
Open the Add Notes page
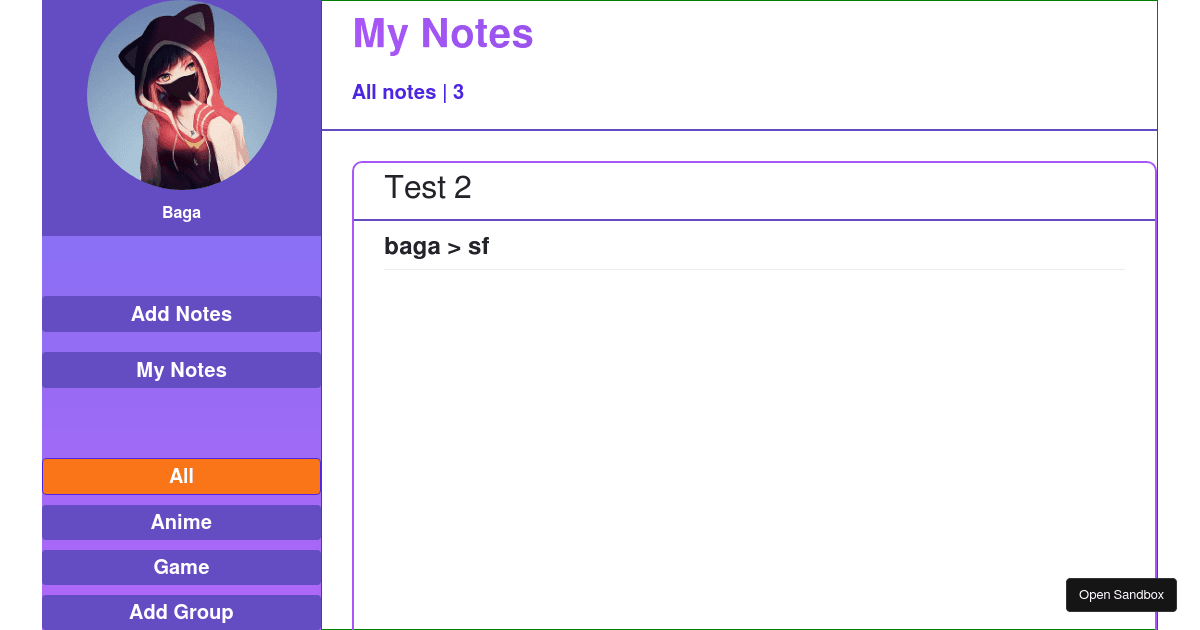pos(181,314)
